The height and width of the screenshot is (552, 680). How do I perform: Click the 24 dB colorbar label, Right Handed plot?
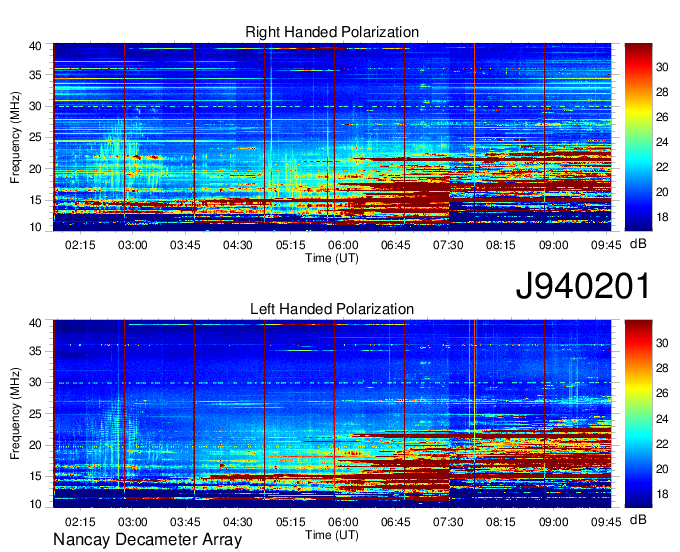tap(662, 142)
